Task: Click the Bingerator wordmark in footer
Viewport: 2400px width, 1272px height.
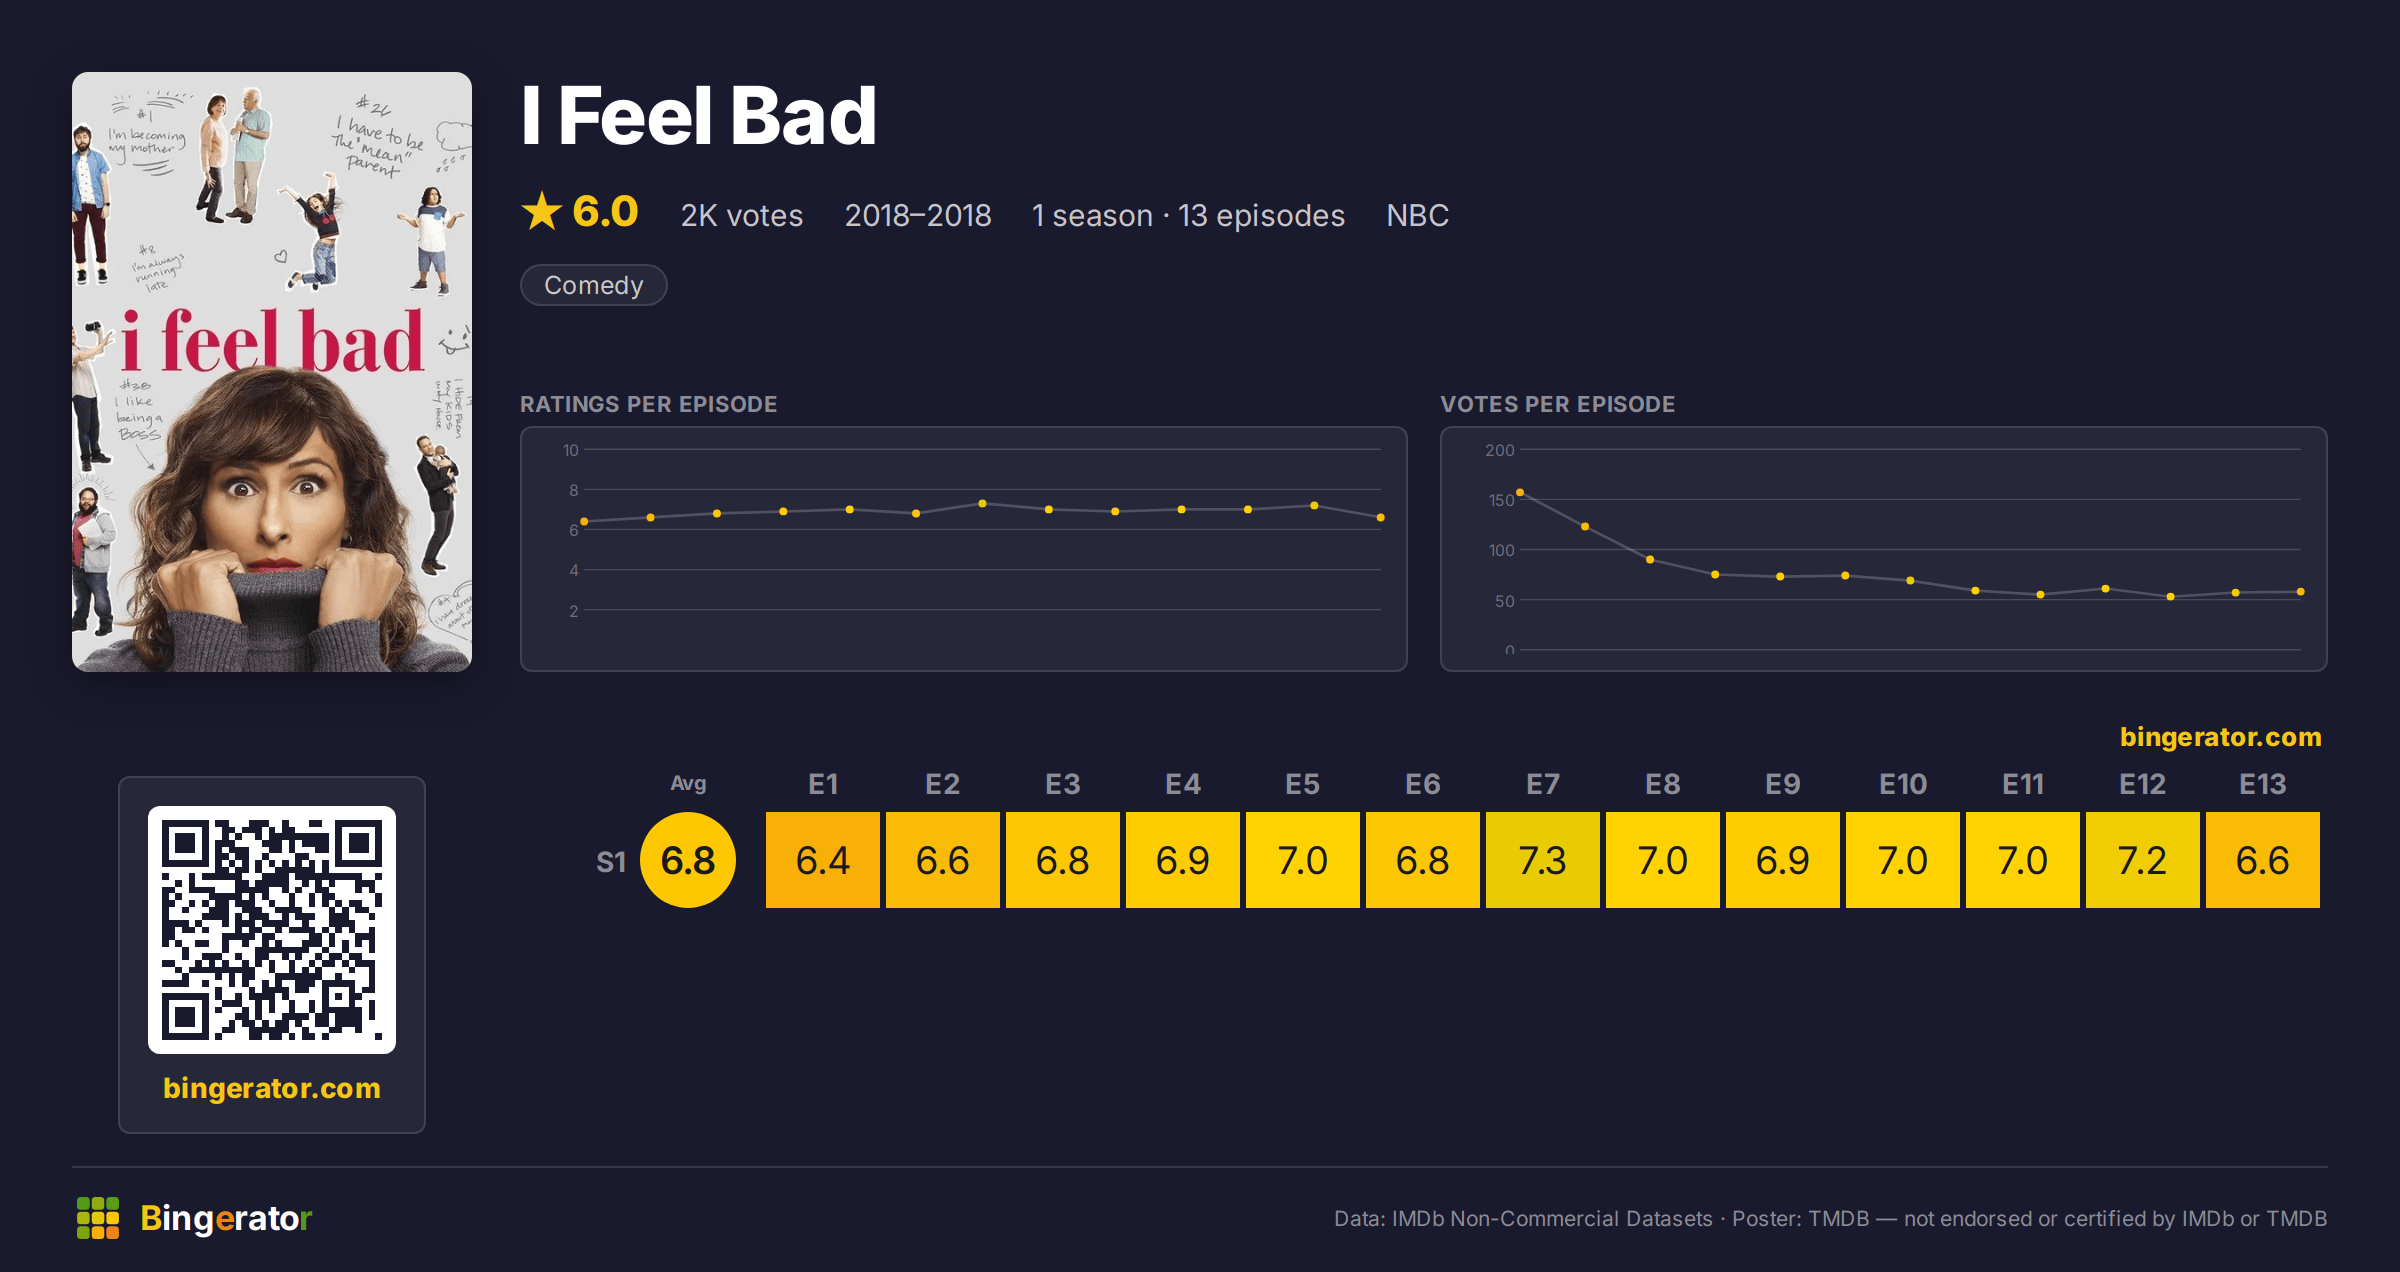Action: 226,1218
